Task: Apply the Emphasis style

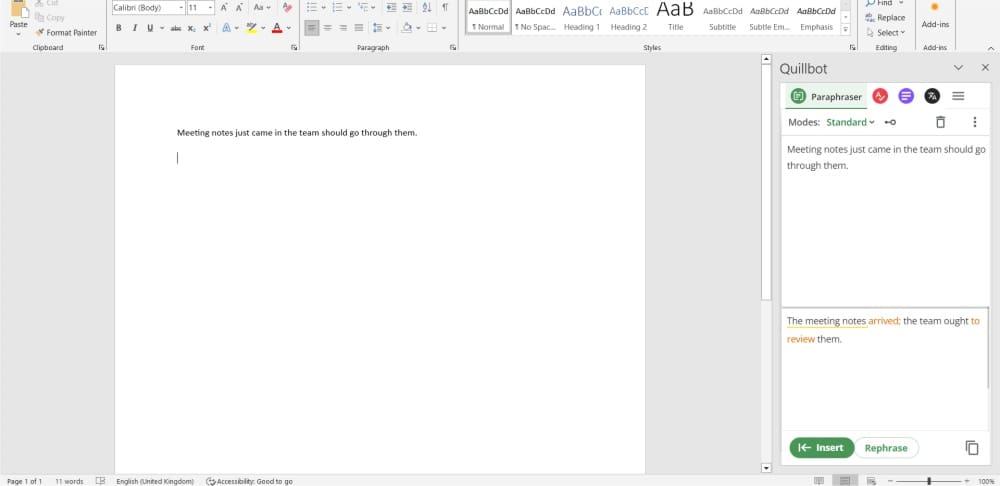Action: point(816,18)
